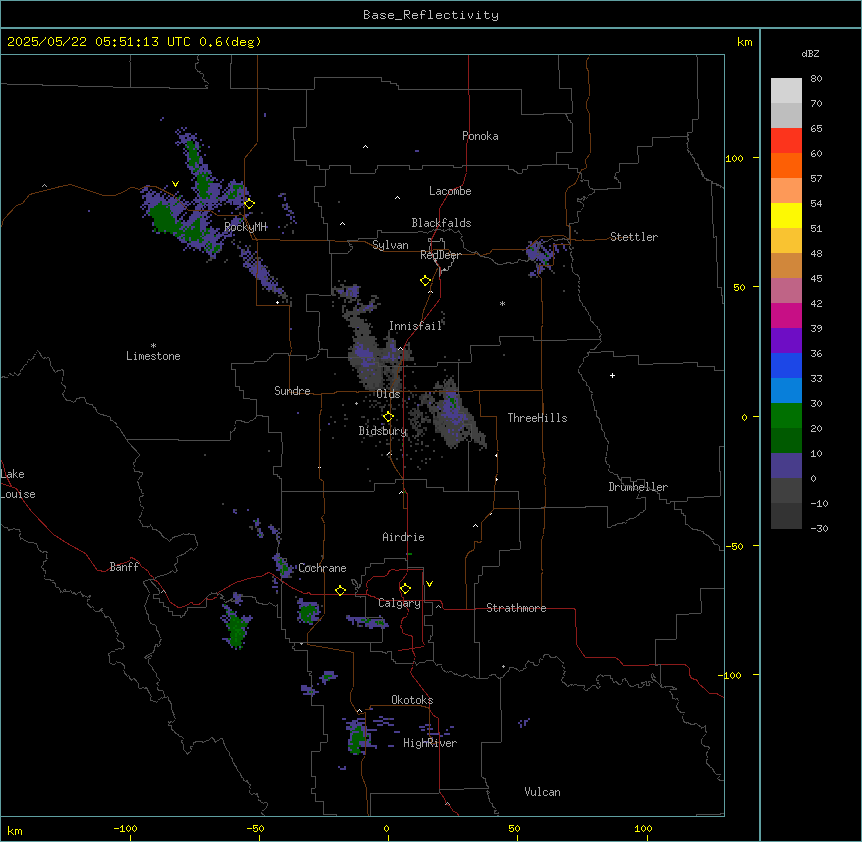Click the bright green 20-30 dBZ swatch

(x=786, y=416)
